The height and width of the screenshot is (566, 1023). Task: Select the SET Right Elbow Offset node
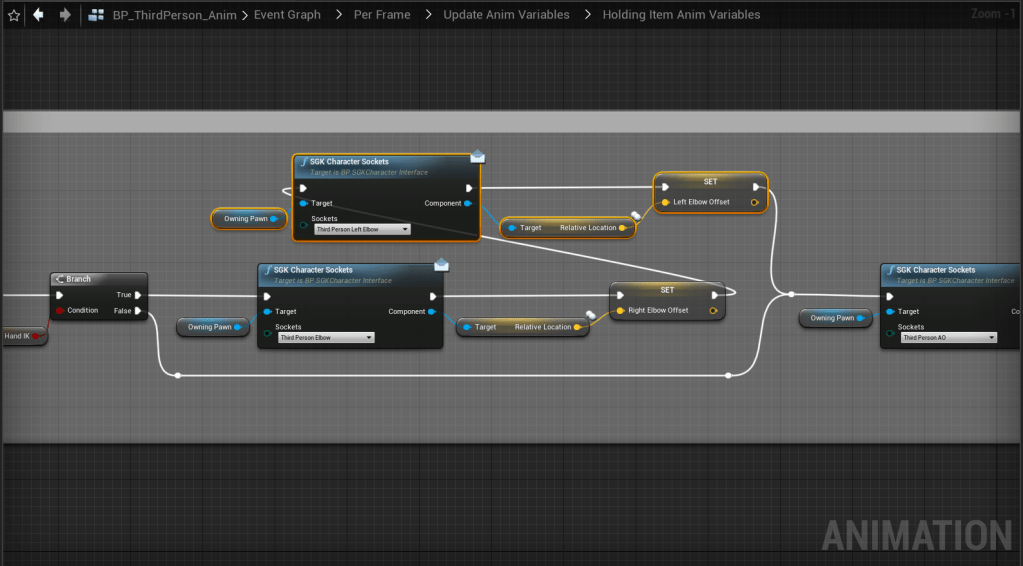click(x=667, y=289)
